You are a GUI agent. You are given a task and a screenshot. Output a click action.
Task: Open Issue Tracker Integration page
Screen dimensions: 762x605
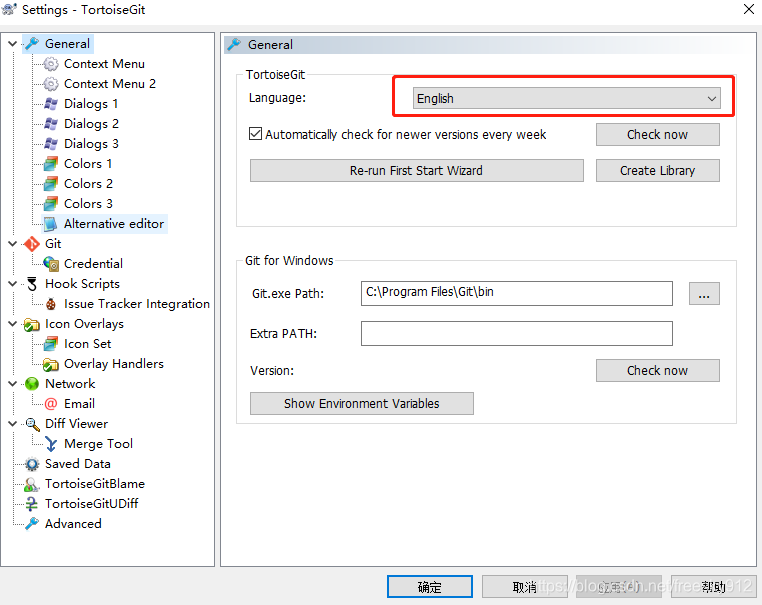point(137,304)
